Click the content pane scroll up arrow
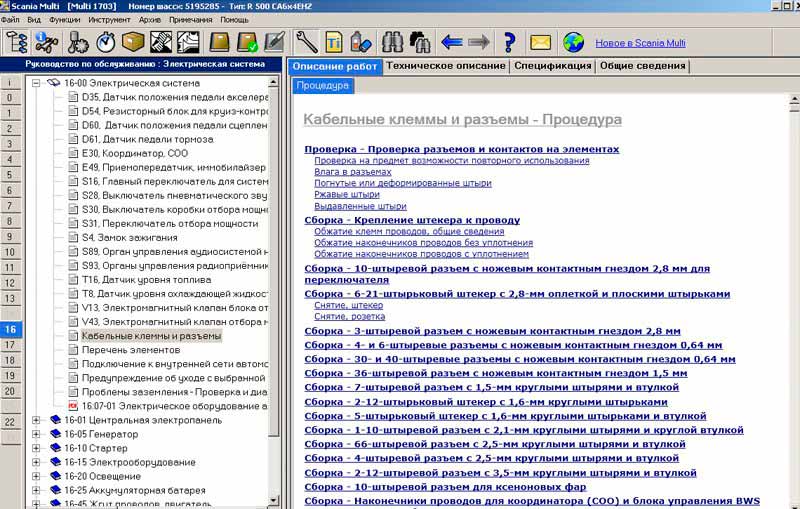This screenshot has width=800, height=509. click(794, 99)
